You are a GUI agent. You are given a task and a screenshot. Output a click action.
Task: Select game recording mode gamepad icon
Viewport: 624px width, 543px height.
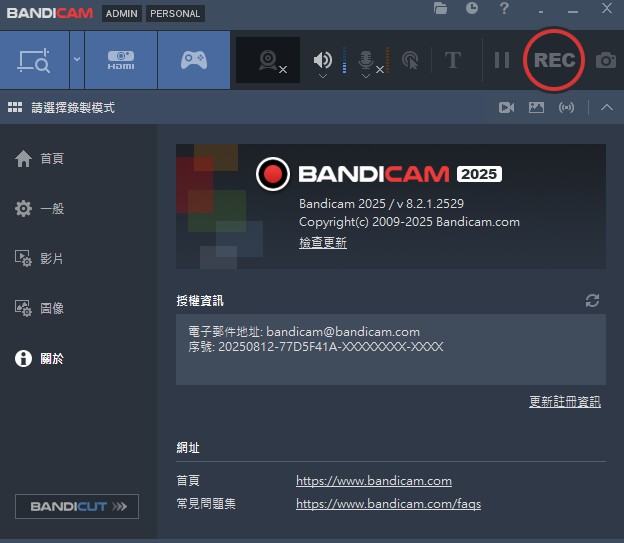[194, 60]
